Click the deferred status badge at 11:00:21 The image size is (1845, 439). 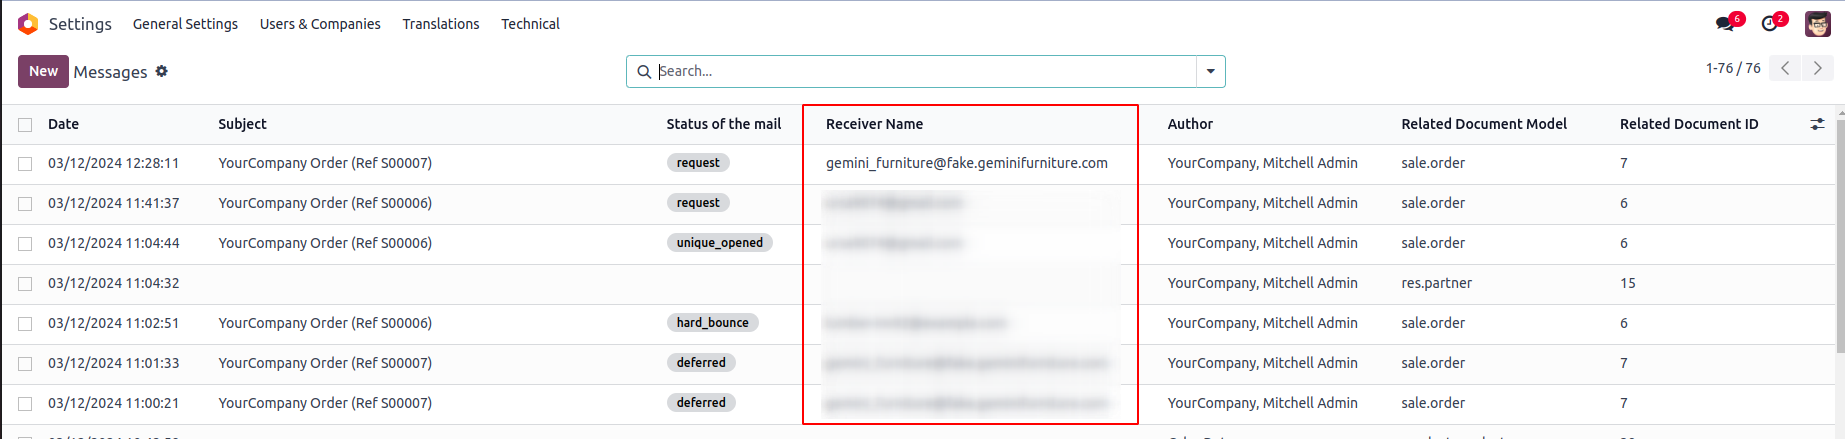pyautogui.click(x=701, y=403)
